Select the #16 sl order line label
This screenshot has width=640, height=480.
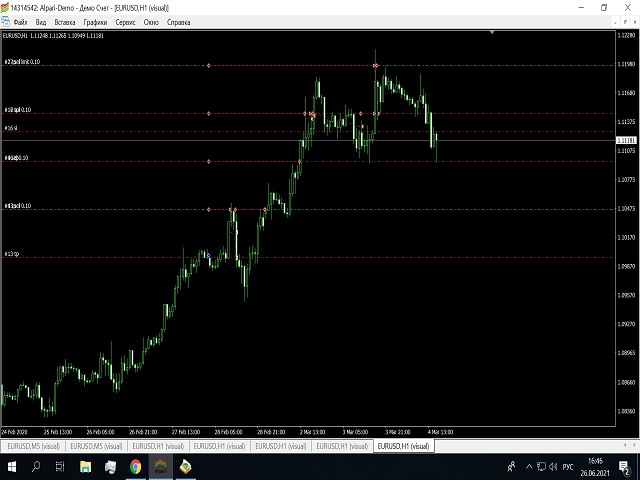click(11, 128)
